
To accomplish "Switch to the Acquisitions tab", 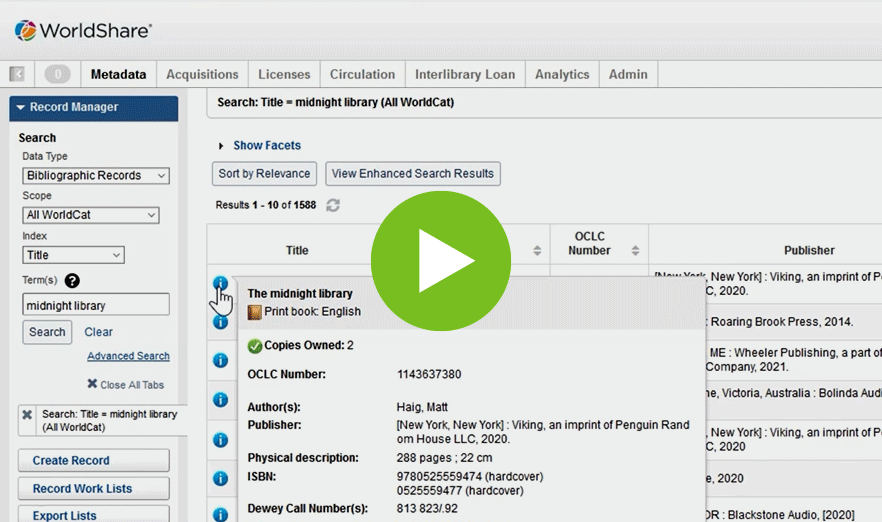I will 202,74.
